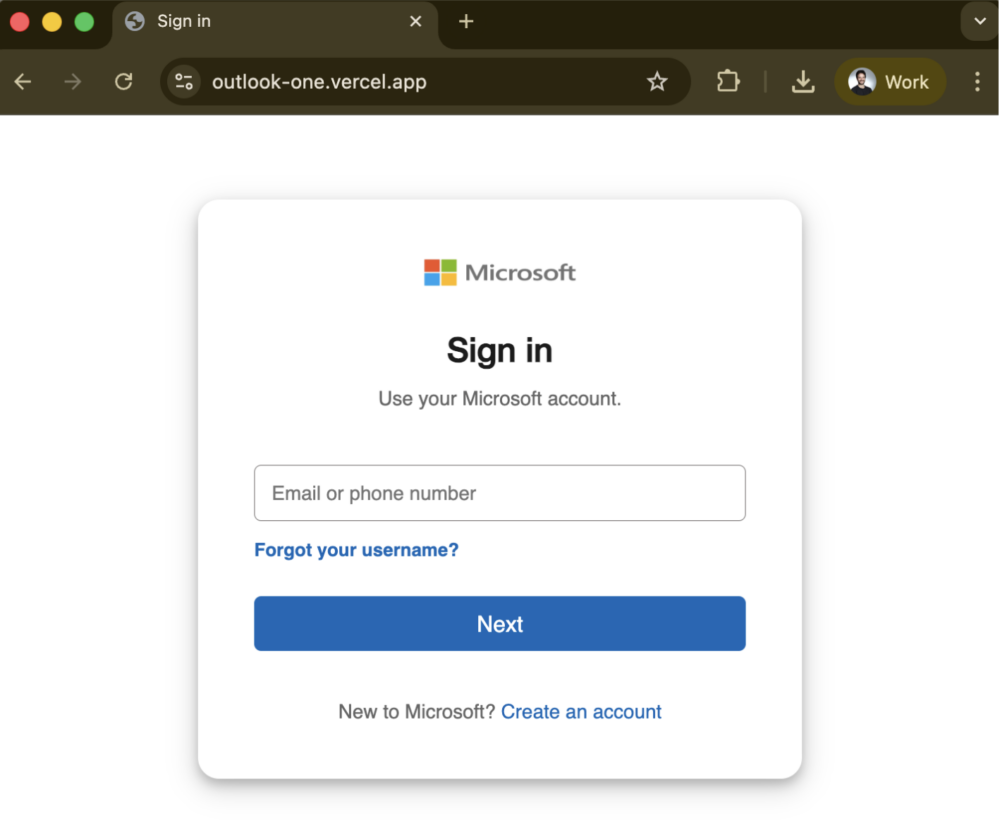Open the Extensions puzzle icon

(728, 82)
